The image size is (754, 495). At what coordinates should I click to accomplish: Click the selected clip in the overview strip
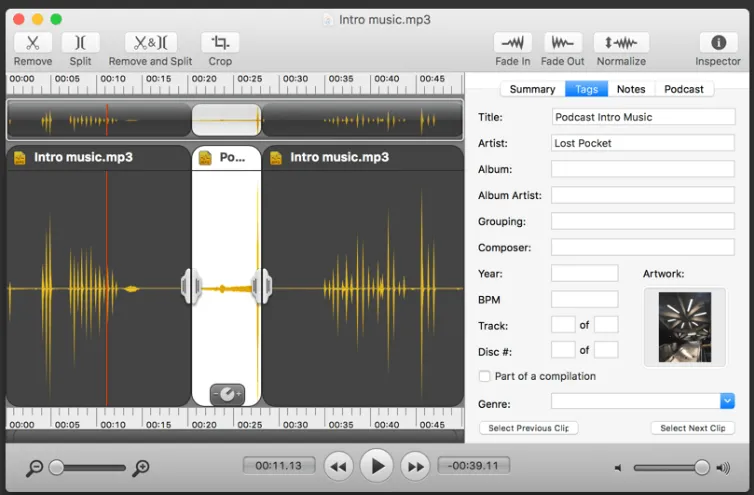226,120
